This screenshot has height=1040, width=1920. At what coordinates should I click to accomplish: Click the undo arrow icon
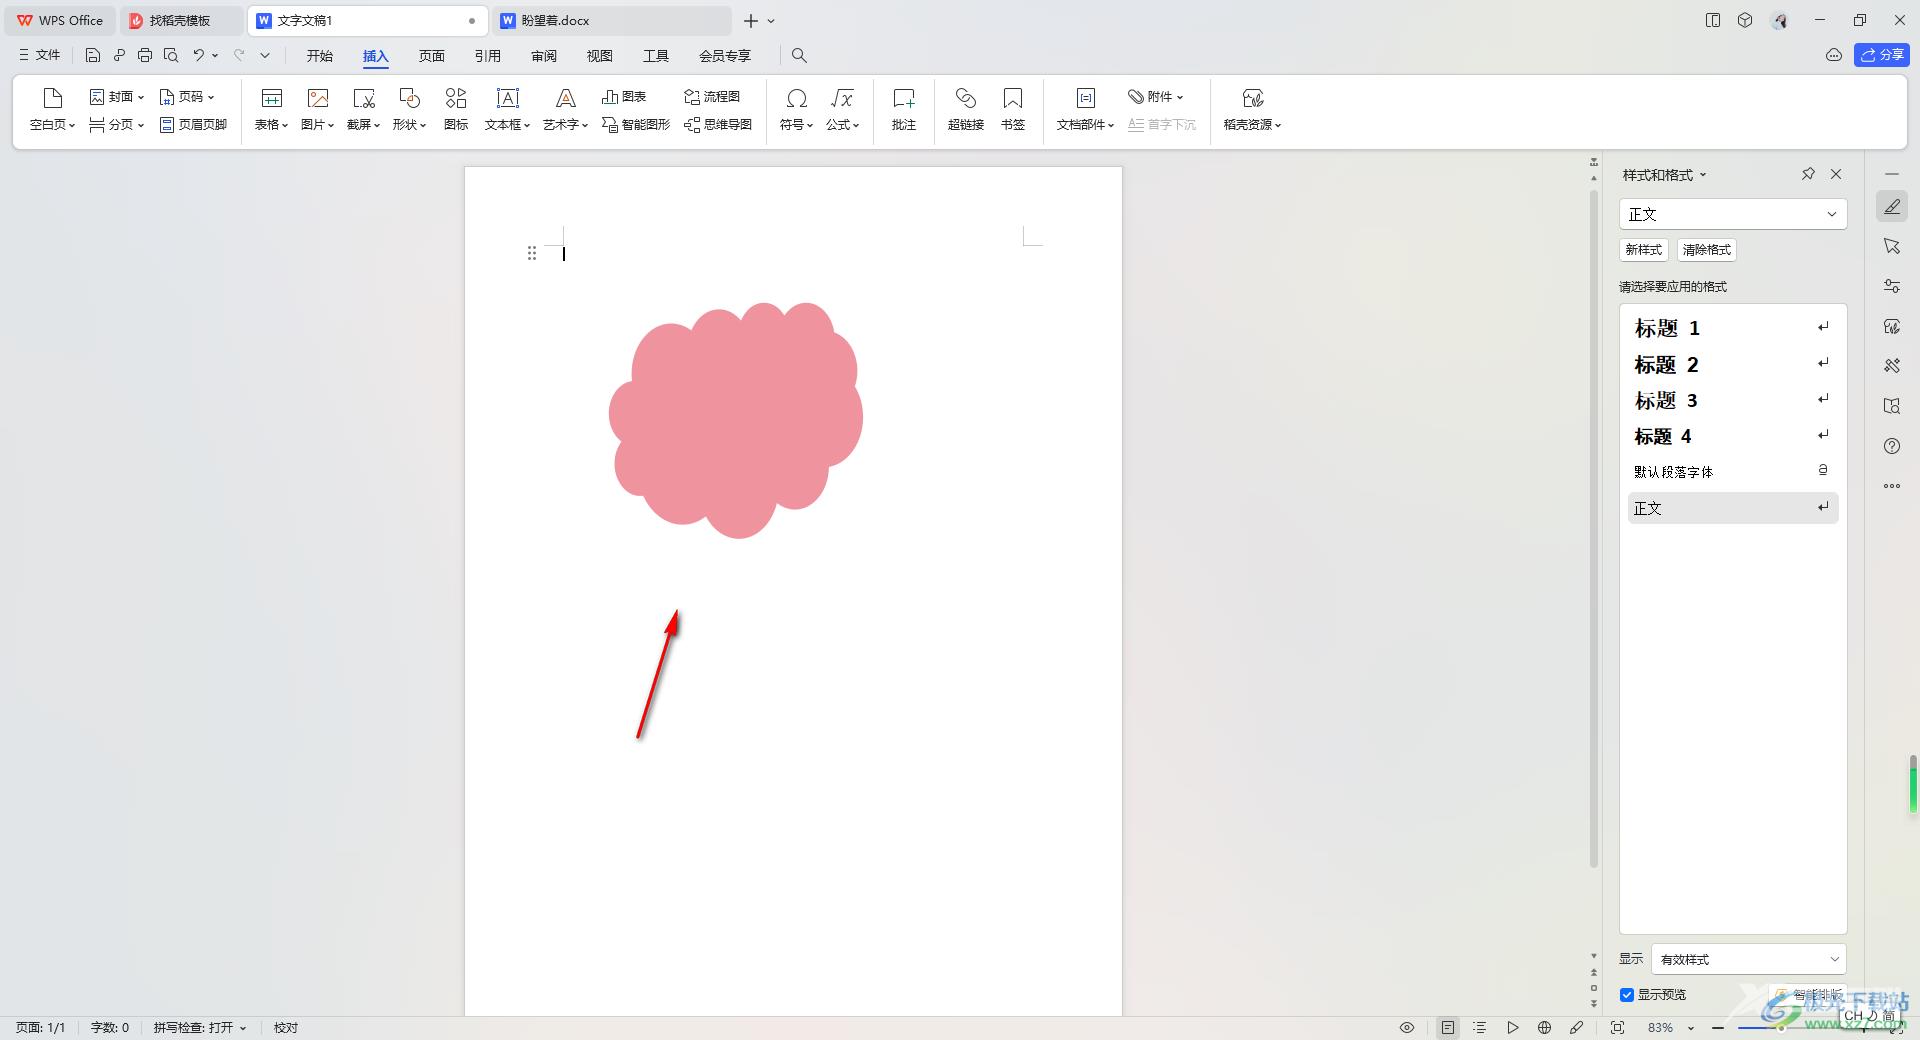click(x=199, y=56)
